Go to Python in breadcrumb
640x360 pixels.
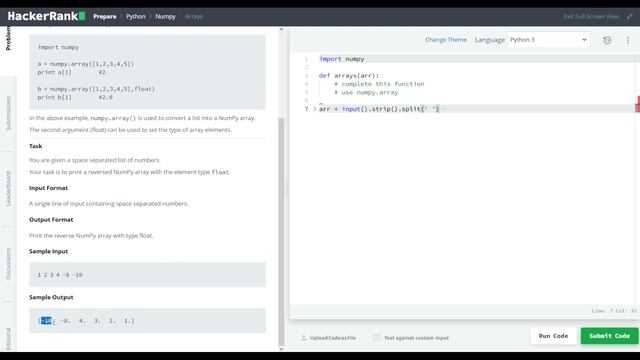tap(136, 16)
